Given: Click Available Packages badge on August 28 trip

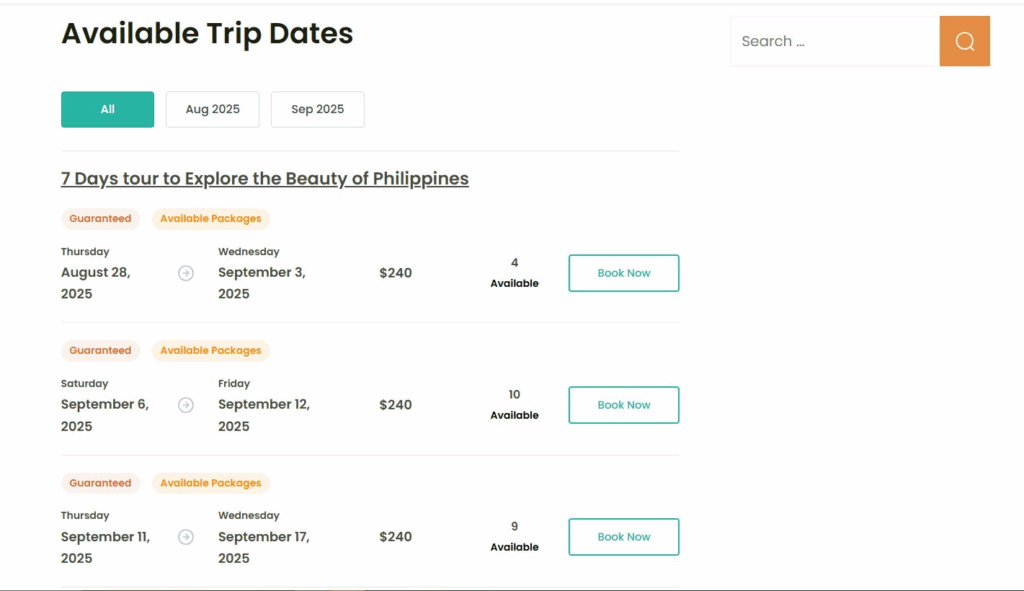Looking at the screenshot, I should [x=211, y=219].
